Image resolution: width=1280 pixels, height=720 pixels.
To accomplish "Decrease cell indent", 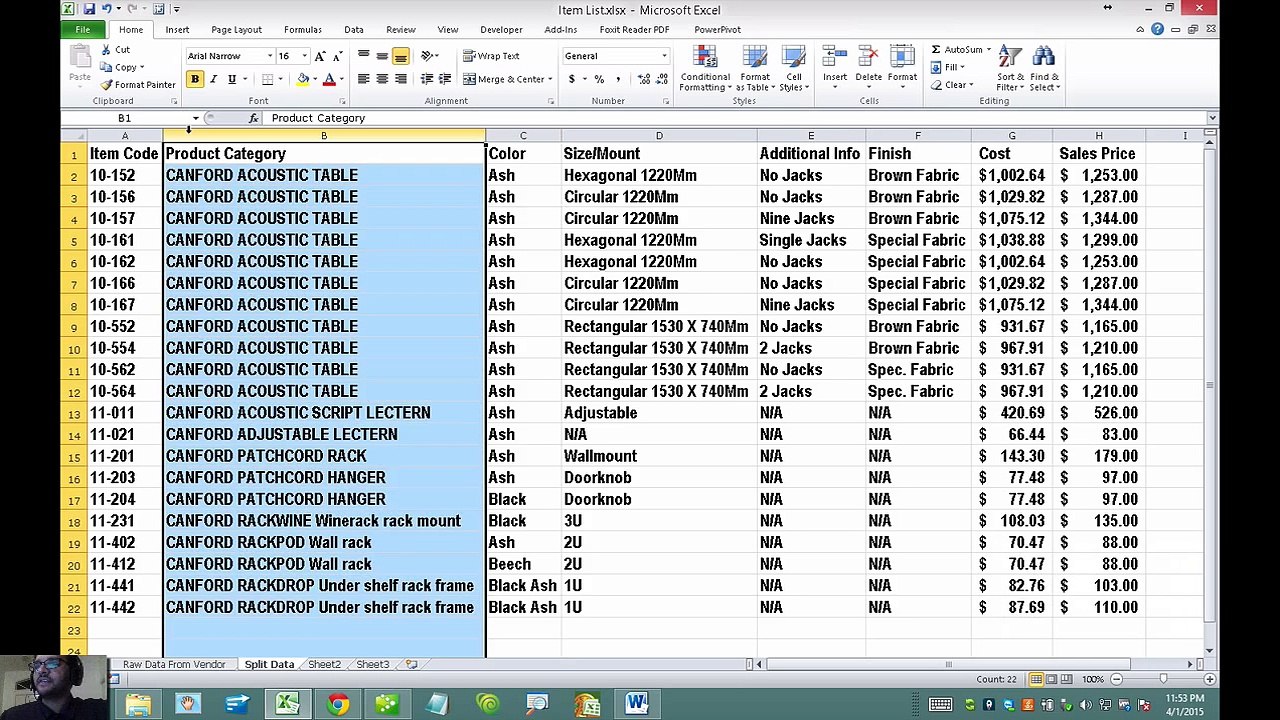I will [427, 79].
